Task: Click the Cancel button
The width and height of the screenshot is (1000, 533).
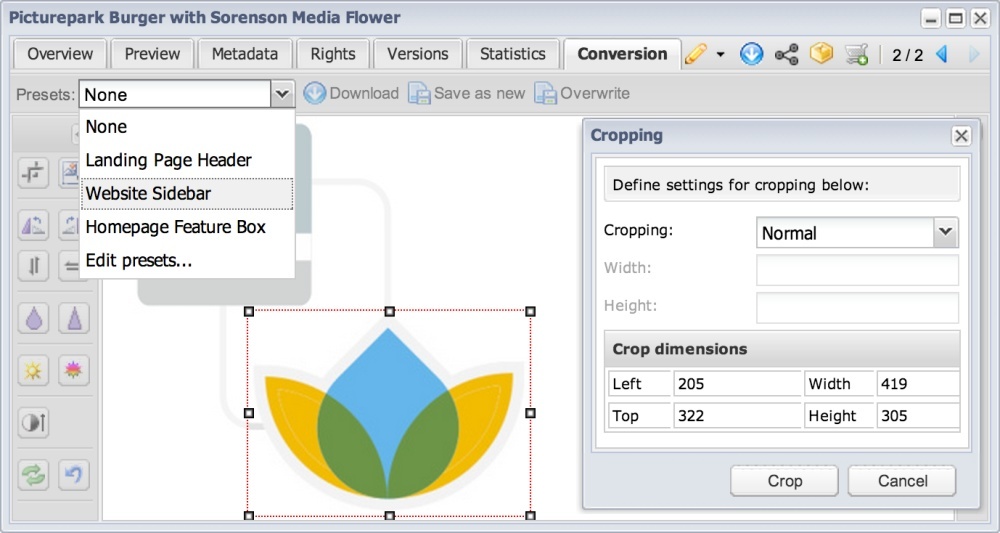Action: point(902,481)
